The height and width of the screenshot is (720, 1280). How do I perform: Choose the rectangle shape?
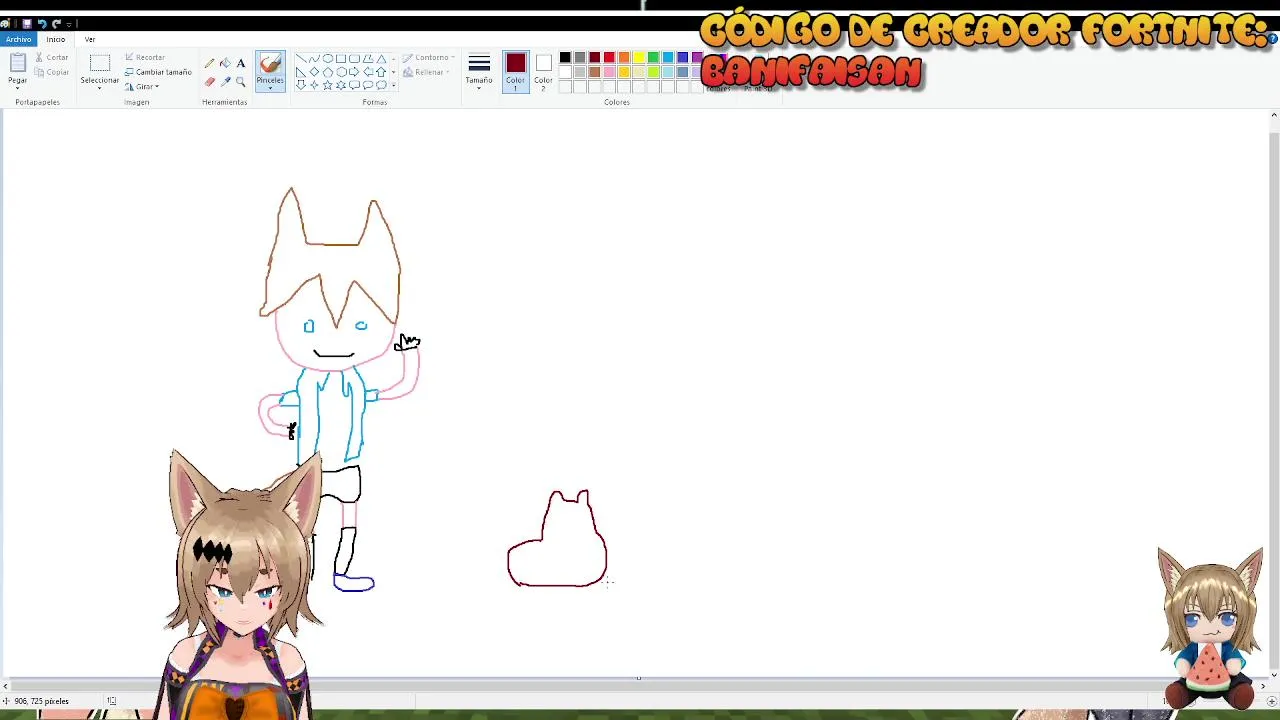[x=341, y=58]
